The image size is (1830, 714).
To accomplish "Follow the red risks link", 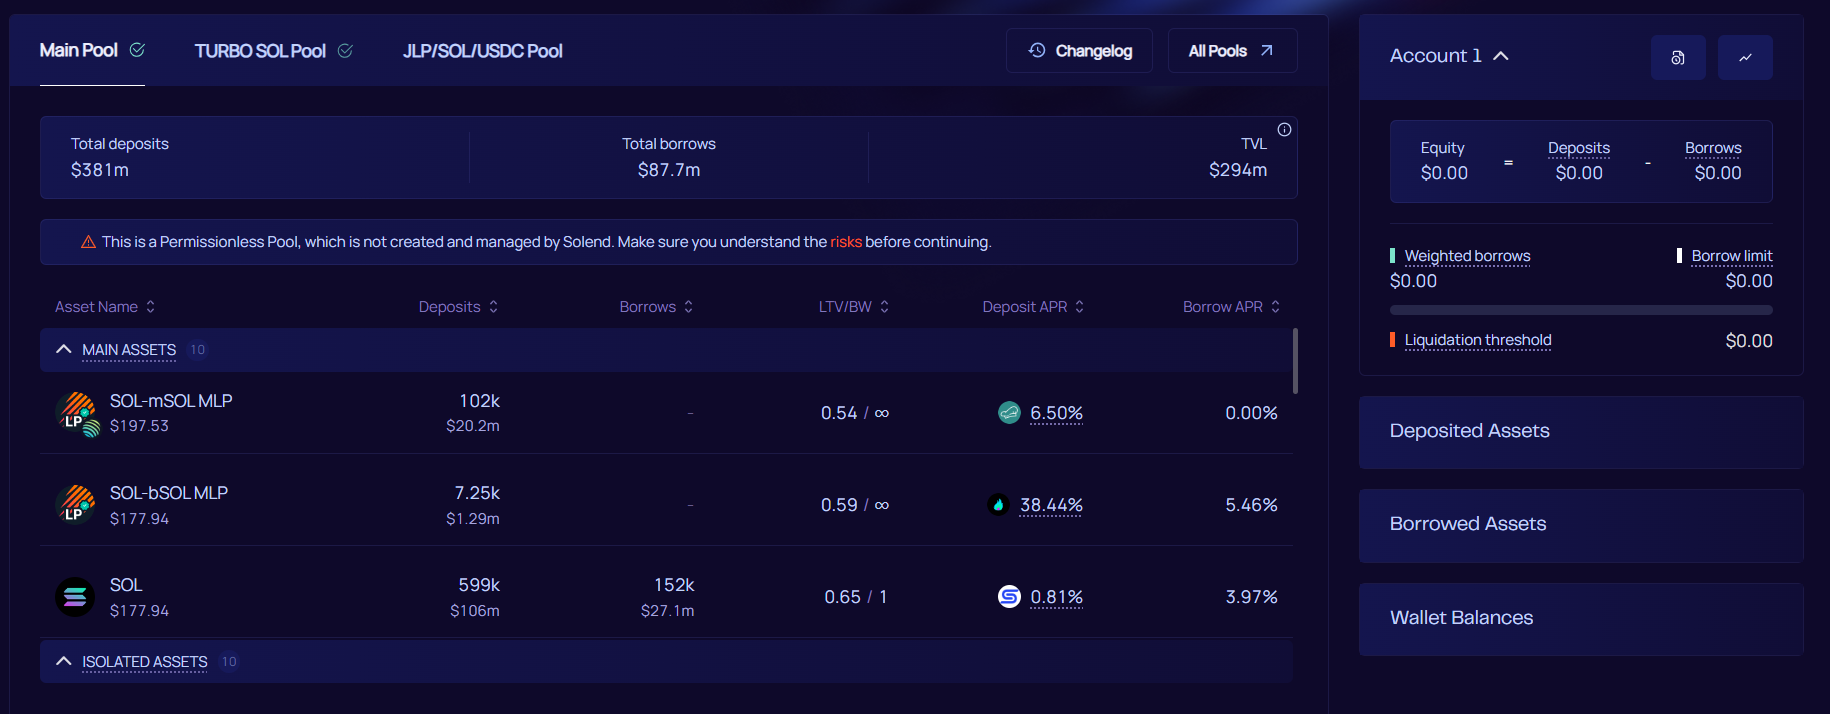I will point(845,242).
